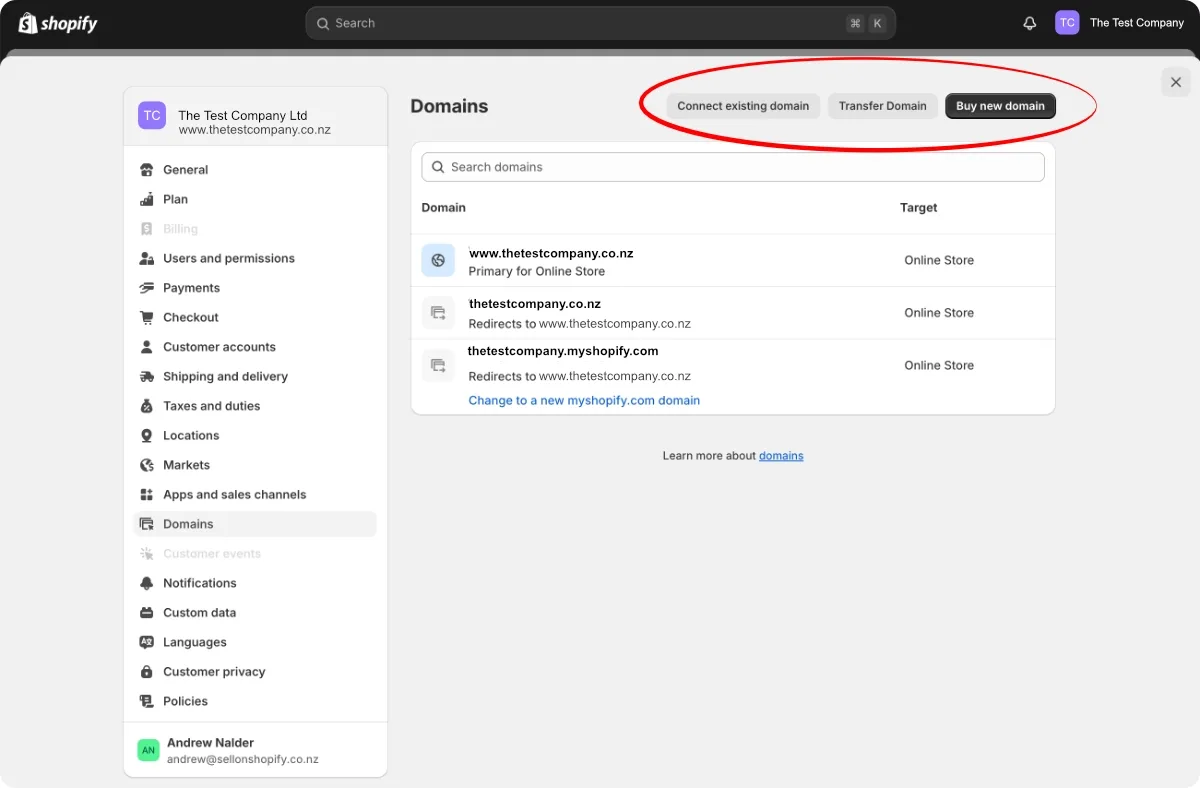The height and width of the screenshot is (788, 1200).
Task: Select Locations in the sidebar
Action: (191, 436)
